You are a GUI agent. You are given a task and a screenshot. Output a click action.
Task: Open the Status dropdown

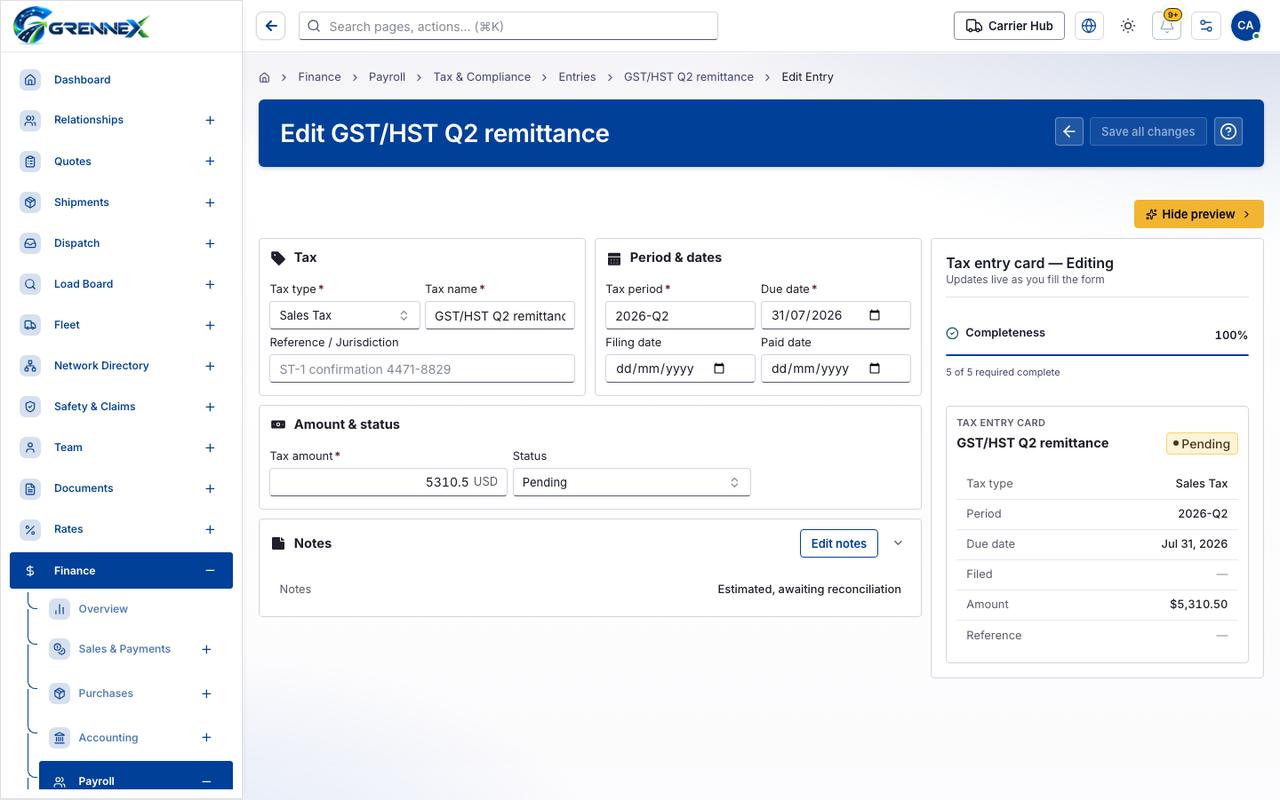tap(631, 482)
